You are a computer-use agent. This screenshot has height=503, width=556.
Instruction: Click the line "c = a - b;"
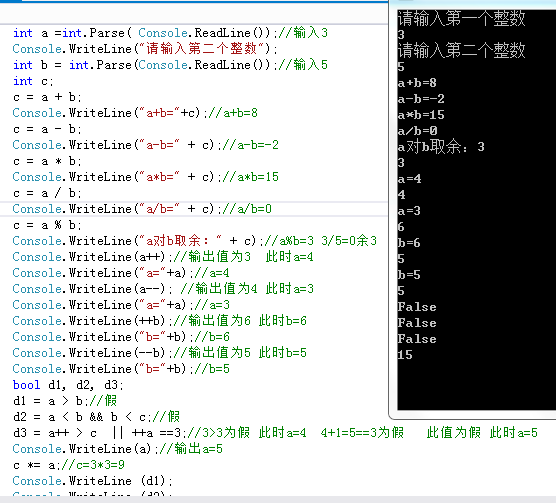(47, 129)
